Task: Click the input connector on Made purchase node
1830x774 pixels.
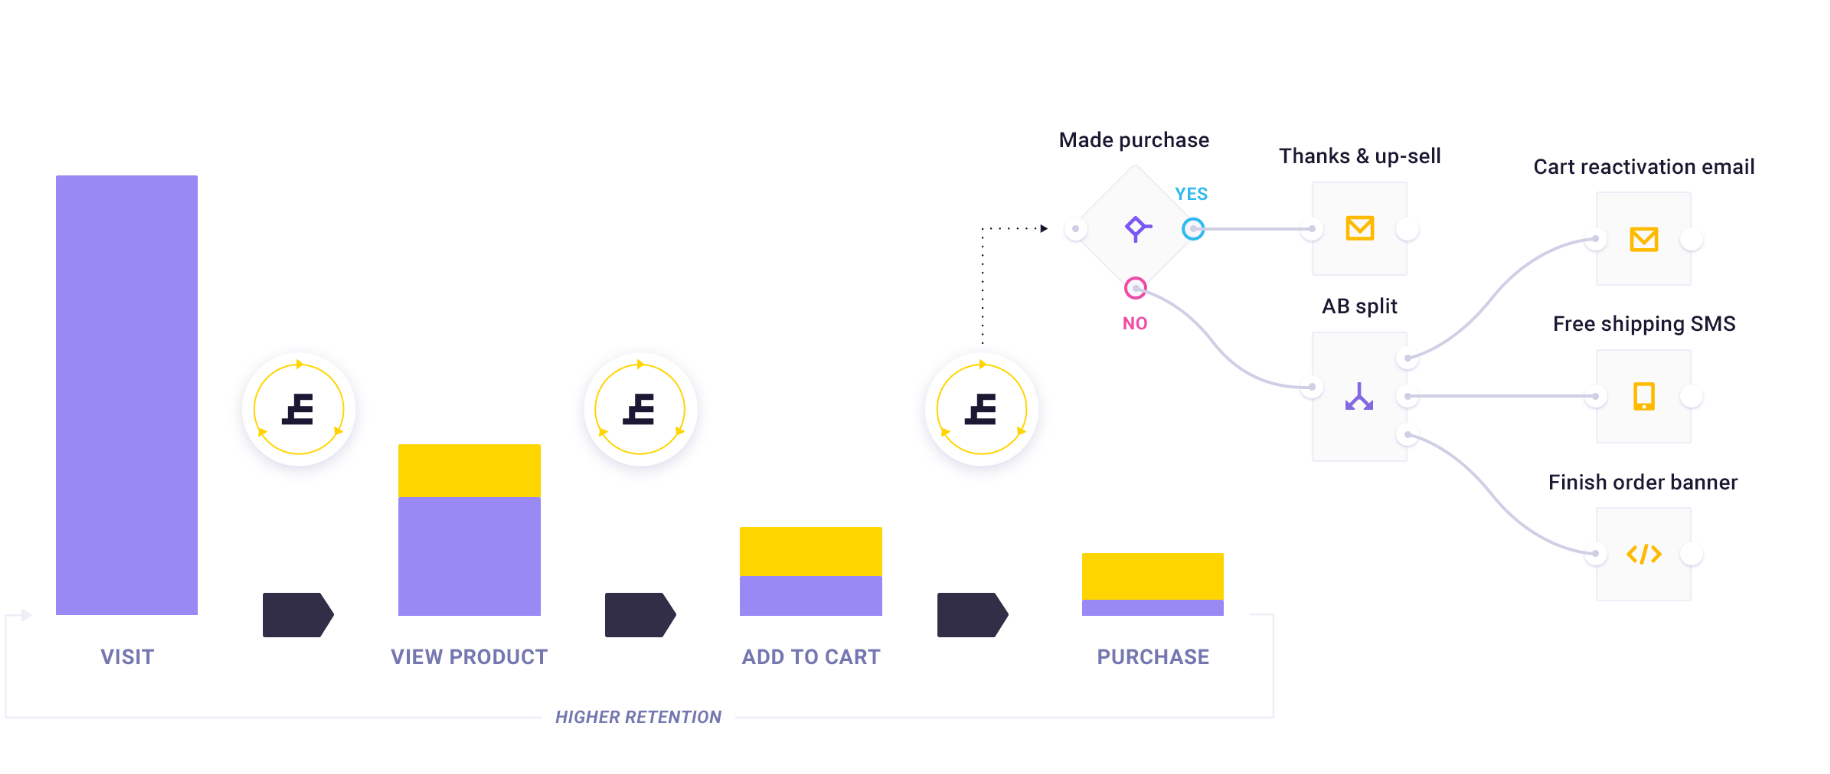Action: coord(1076,229)
